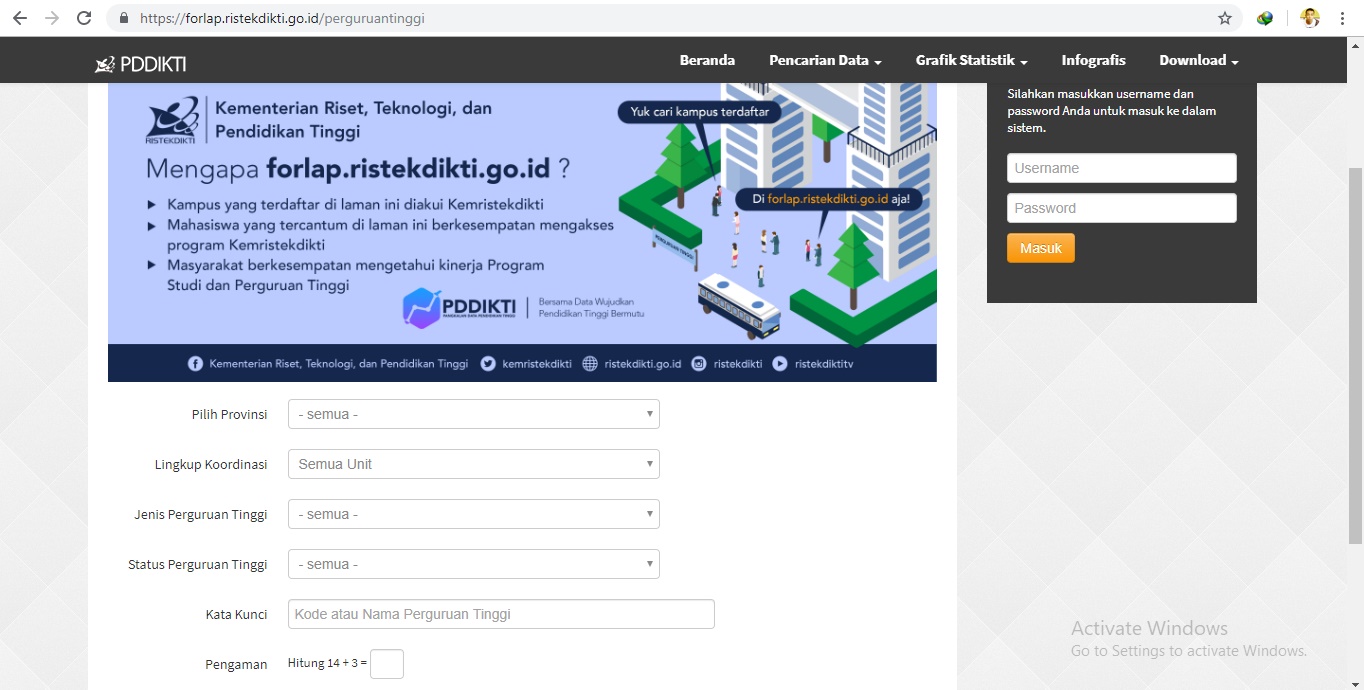1364x690 pixels.
Task: Click the PDDIKTI logo inside banner
Action: pos(460,309)
